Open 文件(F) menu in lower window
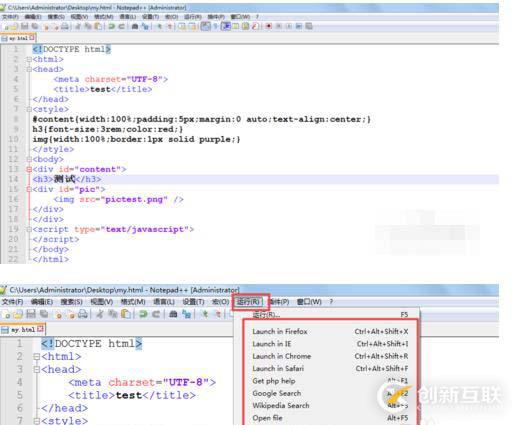The width and height of the screenshot is (512, 425). click(13, 302)
